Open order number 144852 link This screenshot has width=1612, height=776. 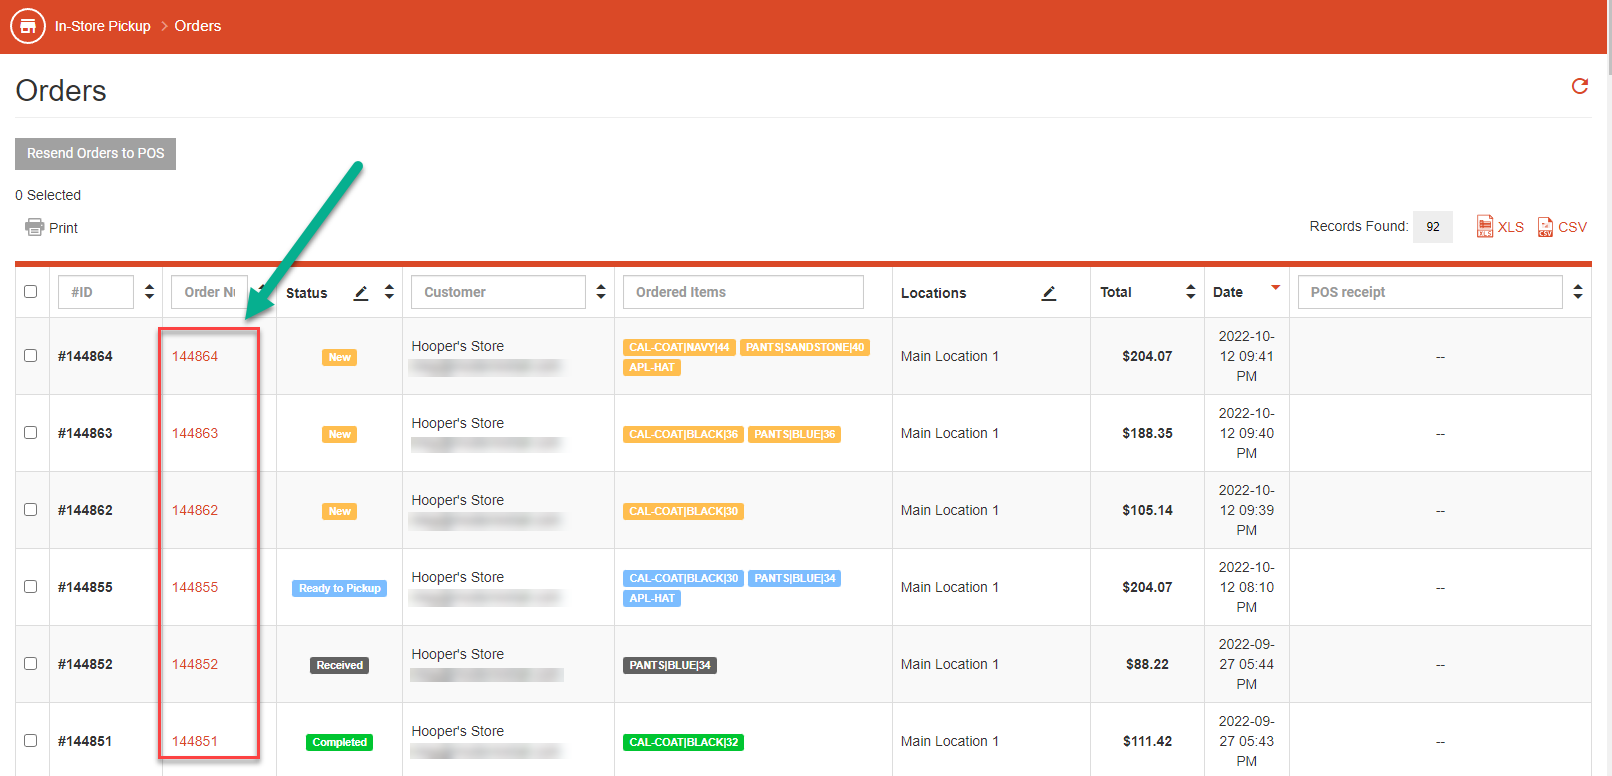[x=195, y=664]
